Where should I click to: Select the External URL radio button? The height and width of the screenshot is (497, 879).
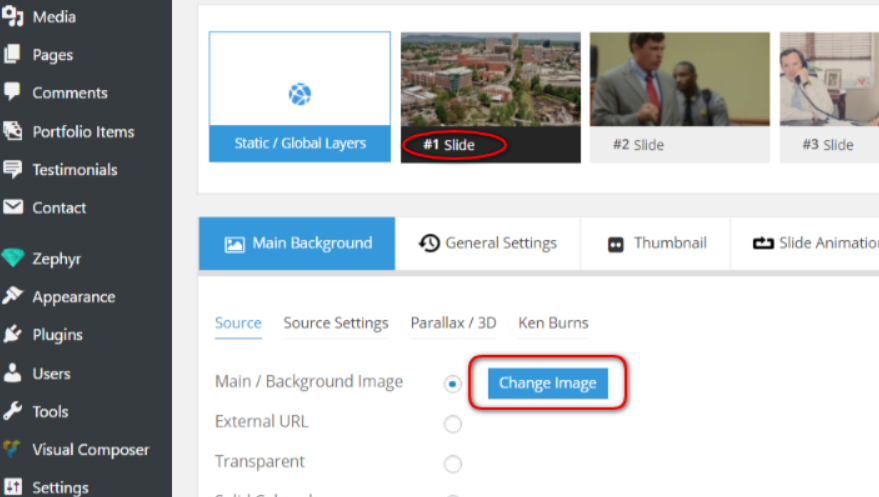[x=452, y=424]
